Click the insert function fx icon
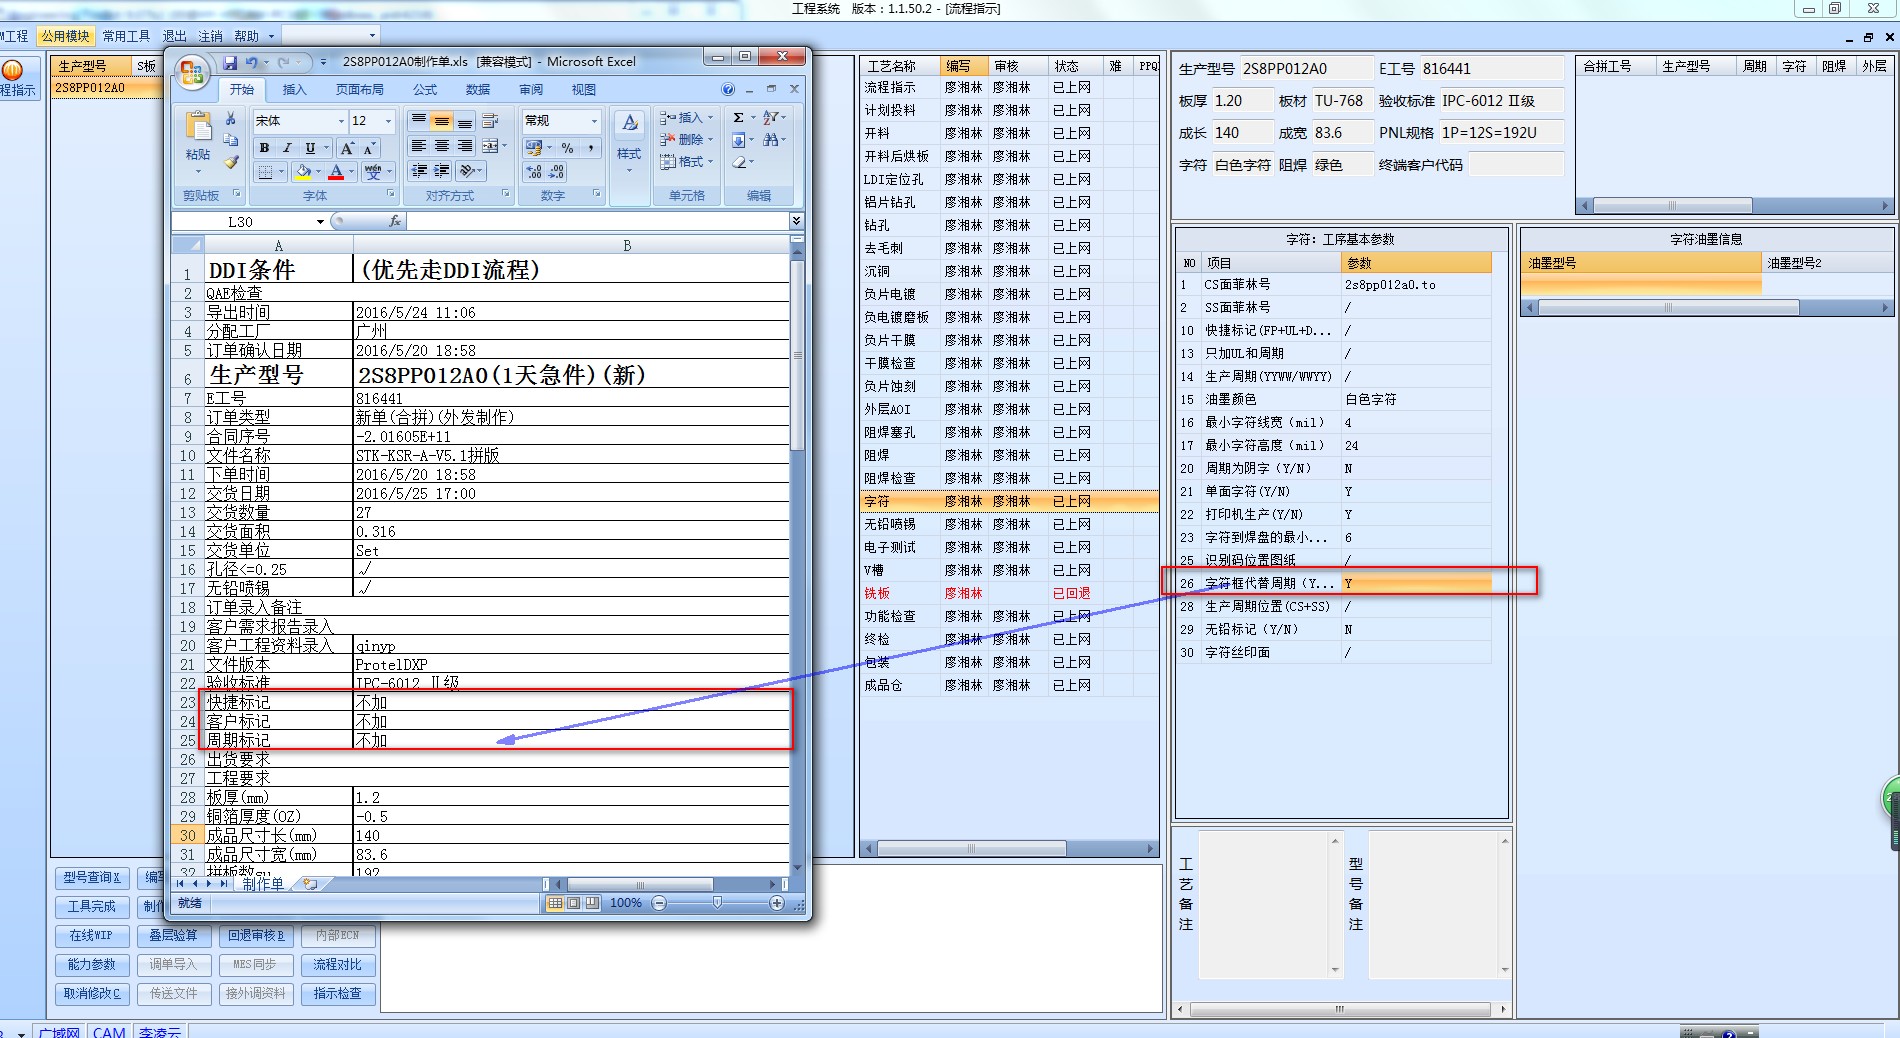Viewport: 1900px width, 1038px height. click(x=395, y=221)
